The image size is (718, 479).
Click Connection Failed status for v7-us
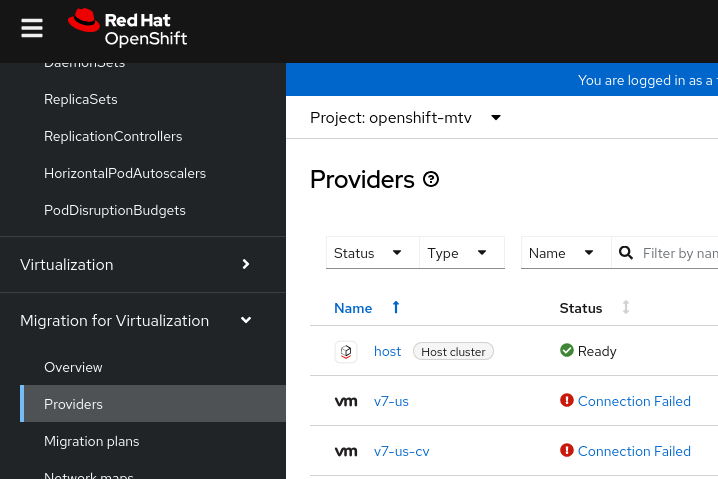(634, 401)
